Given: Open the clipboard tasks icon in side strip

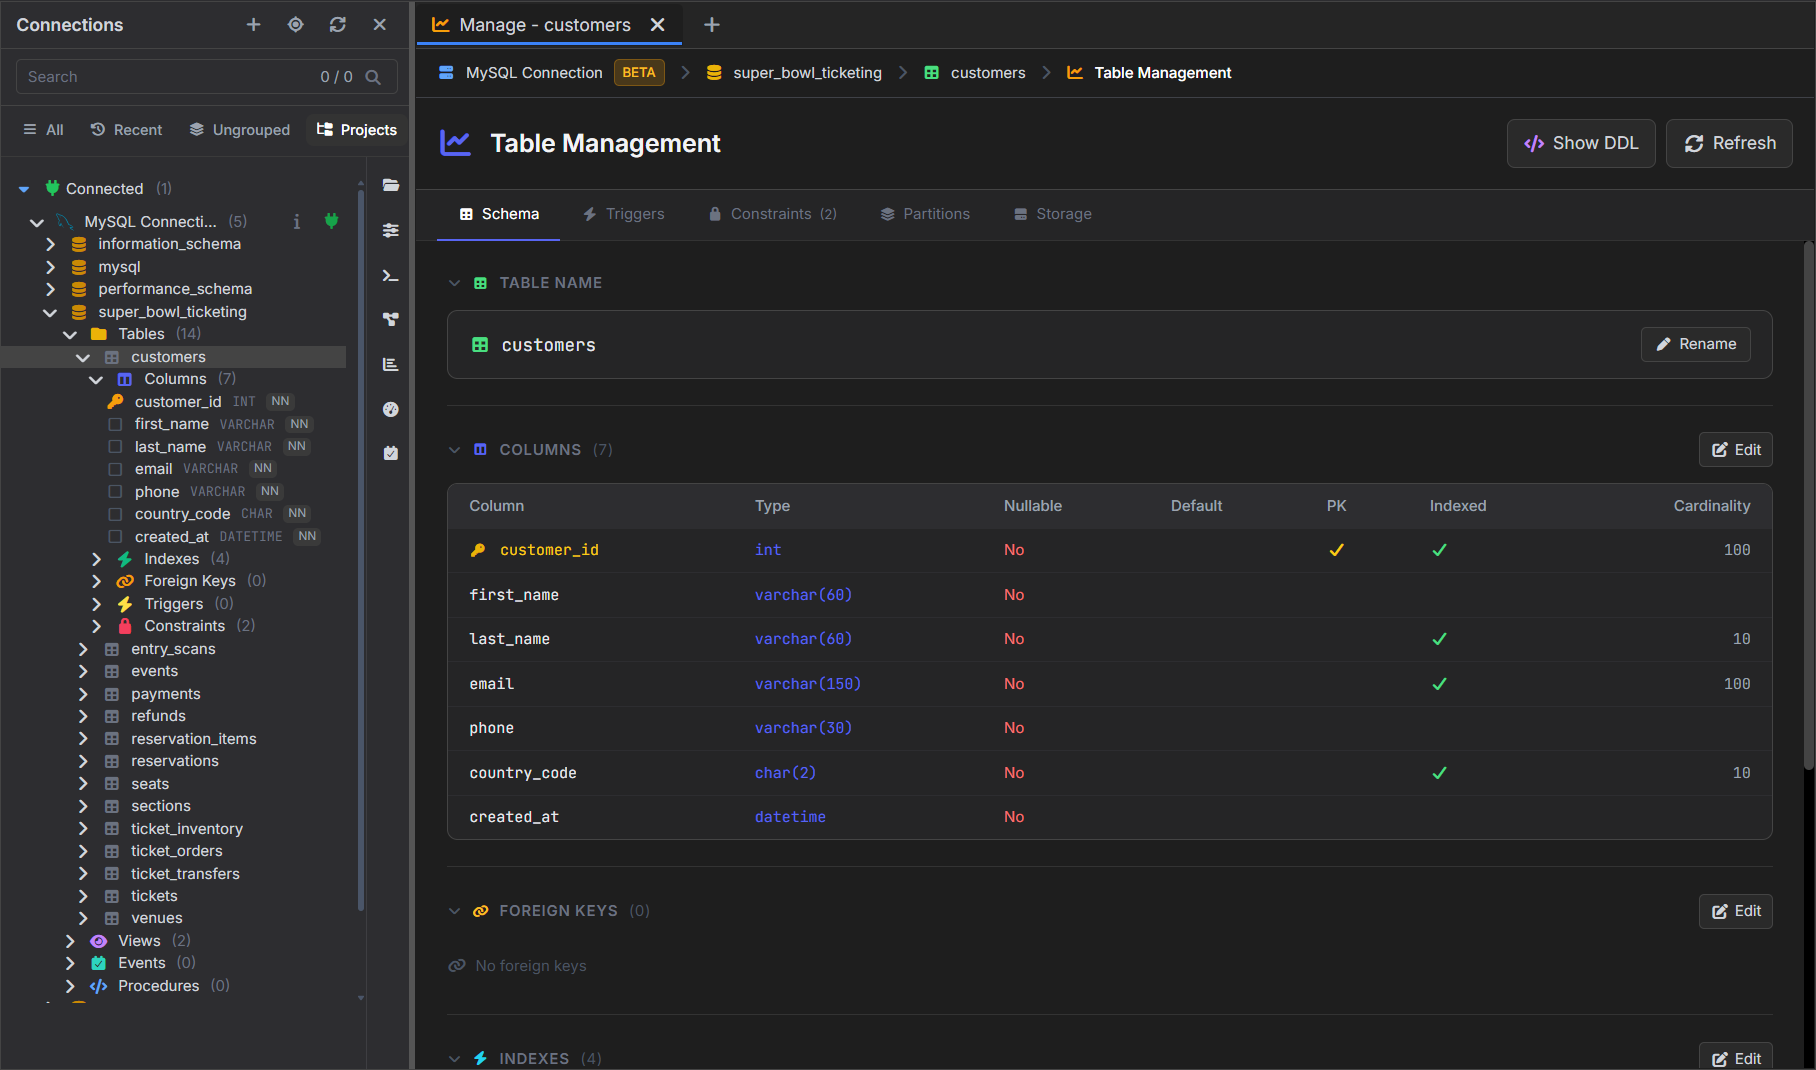Looking at the screenshot, I should coord(391,453).
